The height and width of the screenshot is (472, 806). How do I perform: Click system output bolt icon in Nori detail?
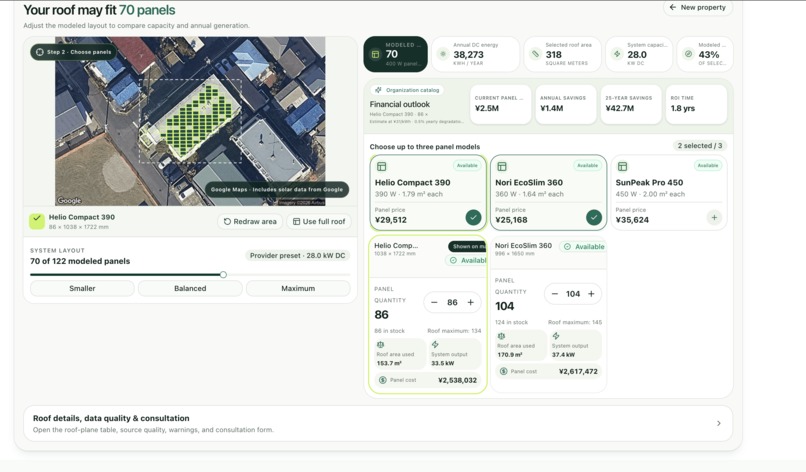556,336
